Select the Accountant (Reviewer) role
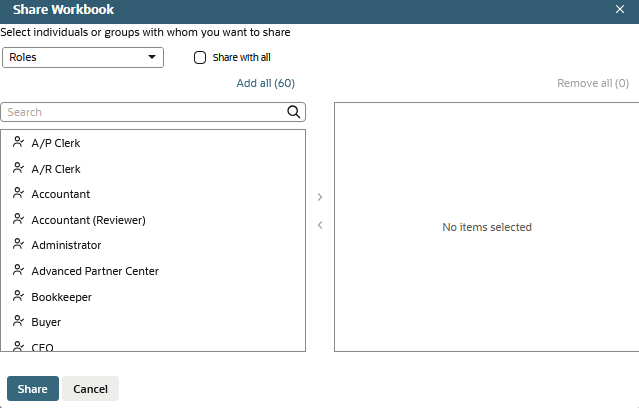Viewport: 639px width, 408px height. [153, 220]
